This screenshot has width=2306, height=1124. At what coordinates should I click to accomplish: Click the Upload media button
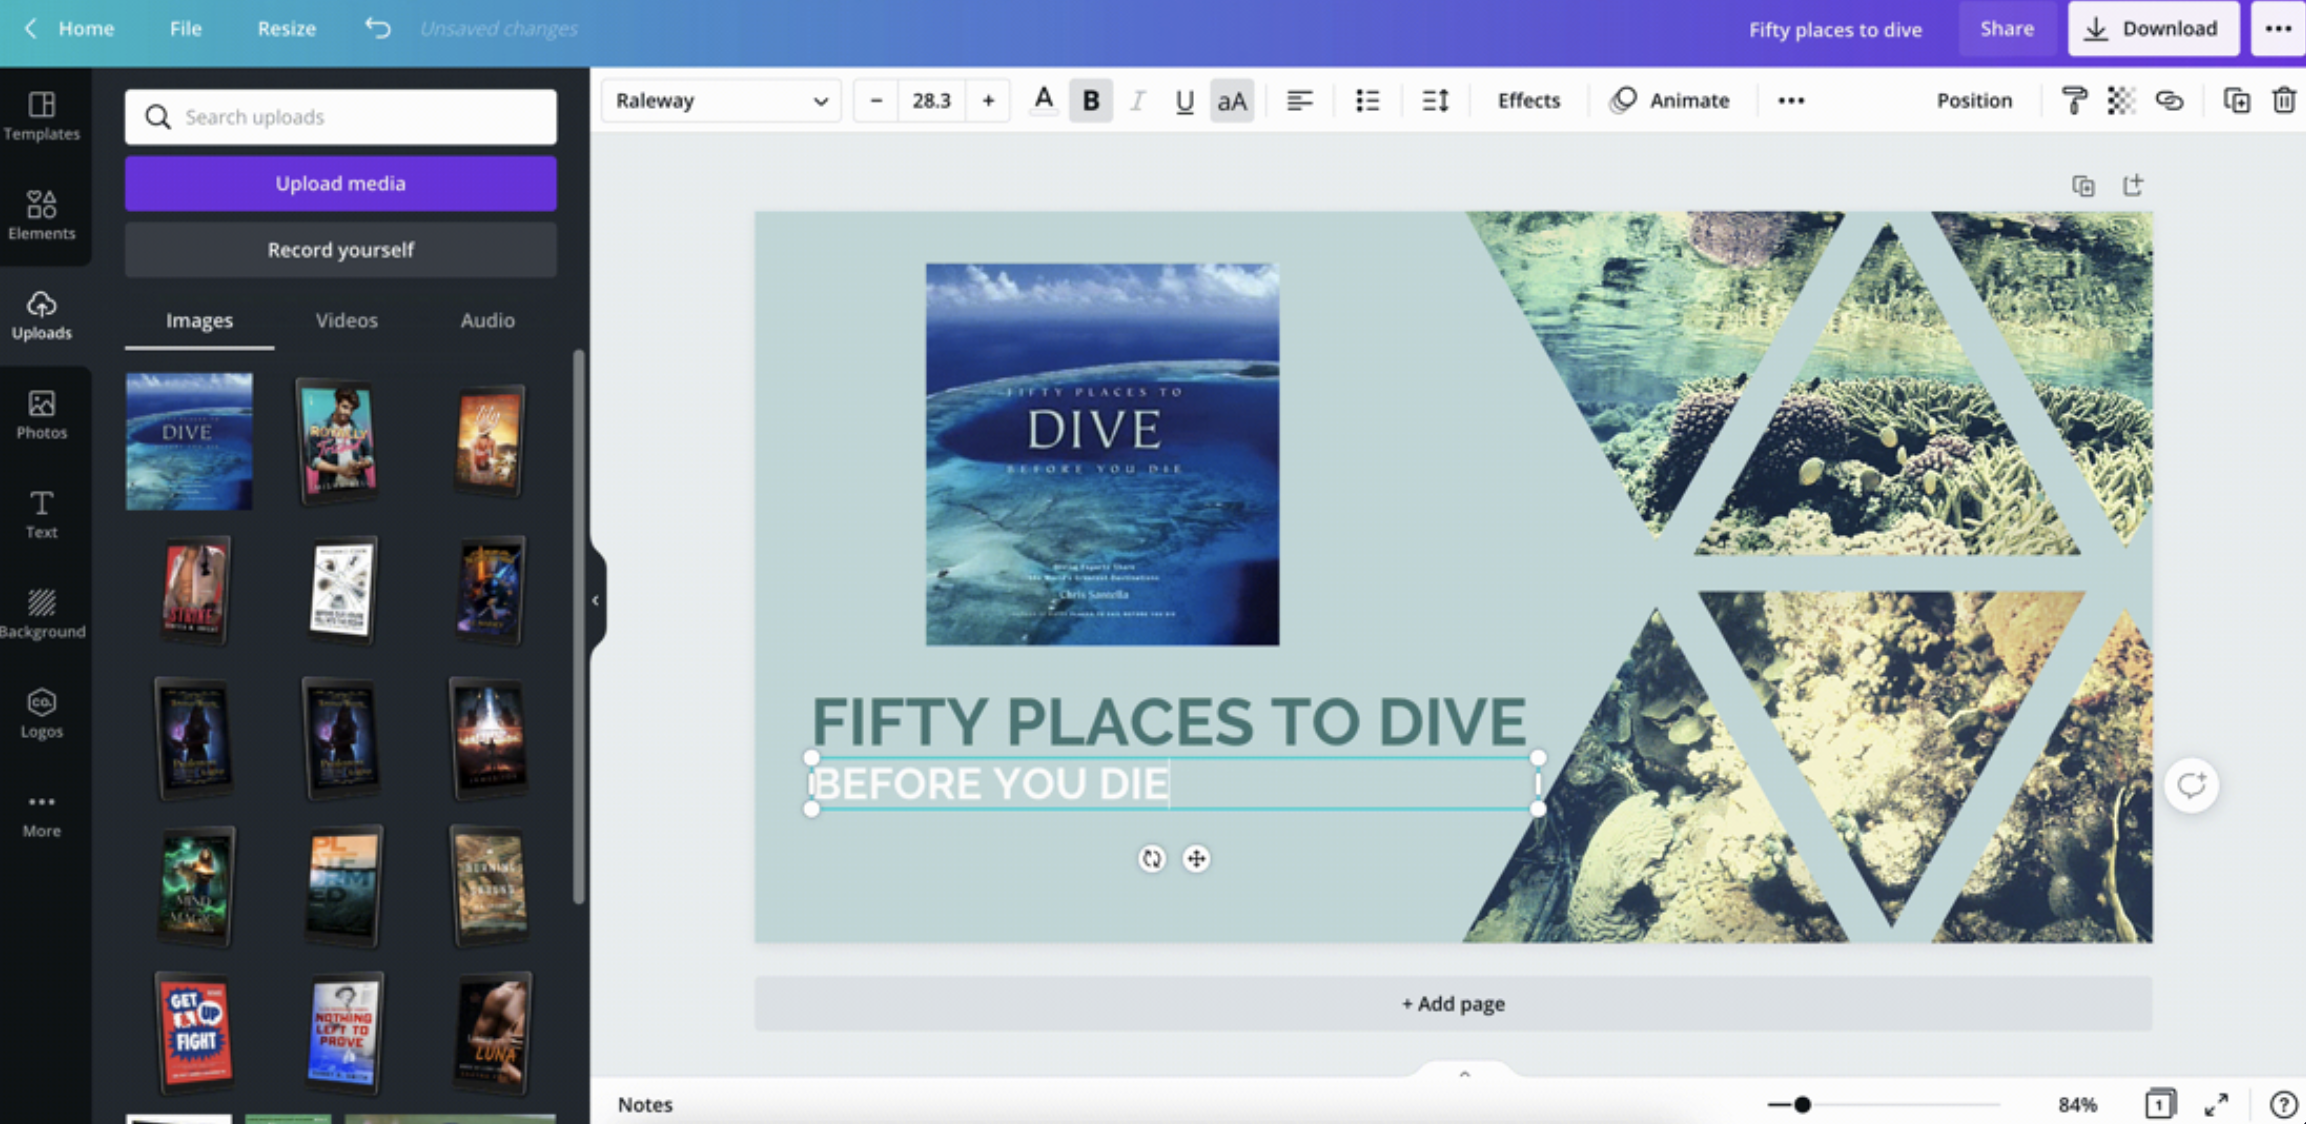coord(340,183)
